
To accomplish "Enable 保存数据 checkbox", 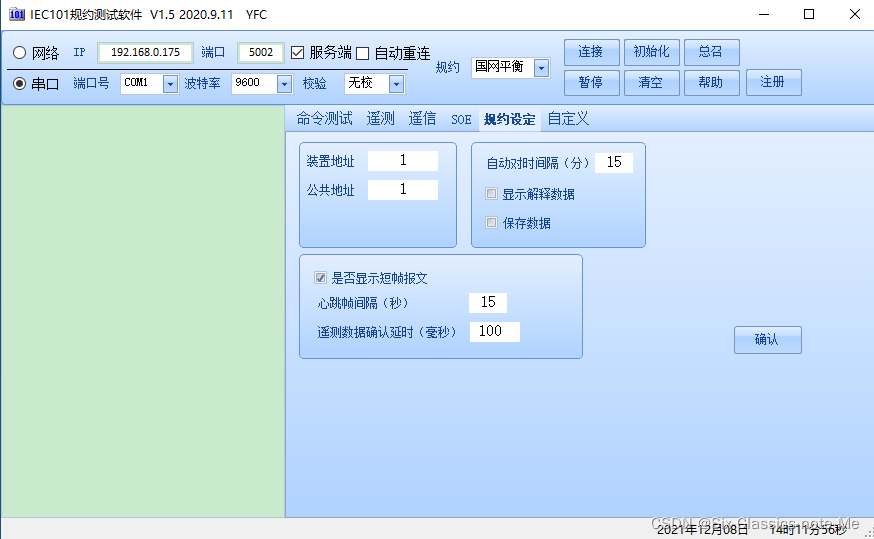I will [491, 222].
